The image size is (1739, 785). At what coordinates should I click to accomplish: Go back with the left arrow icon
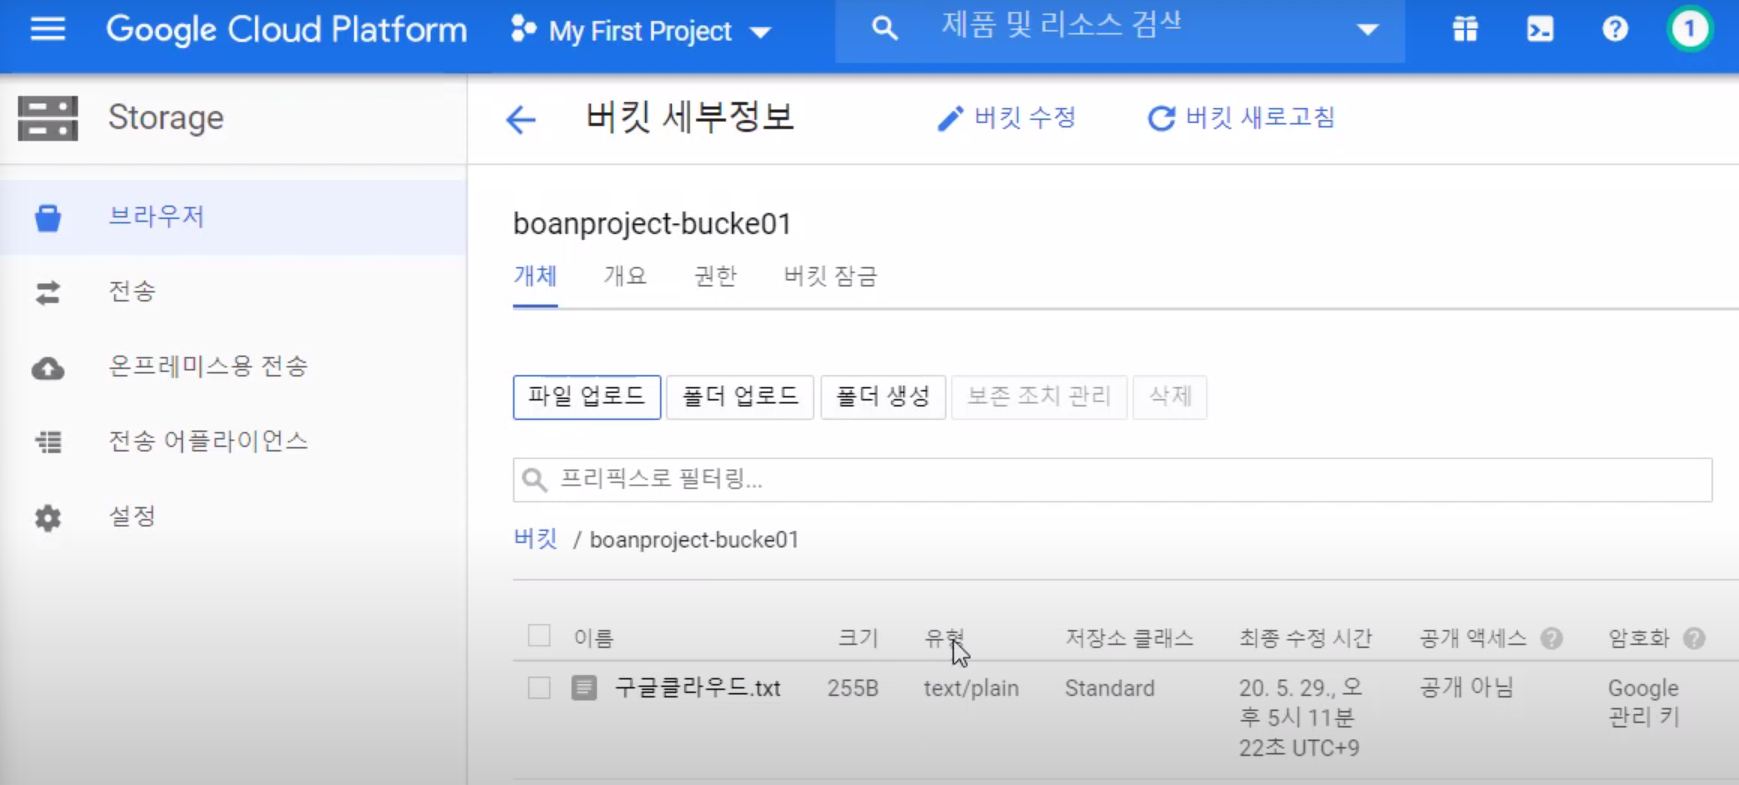click(x=520, y=119)
